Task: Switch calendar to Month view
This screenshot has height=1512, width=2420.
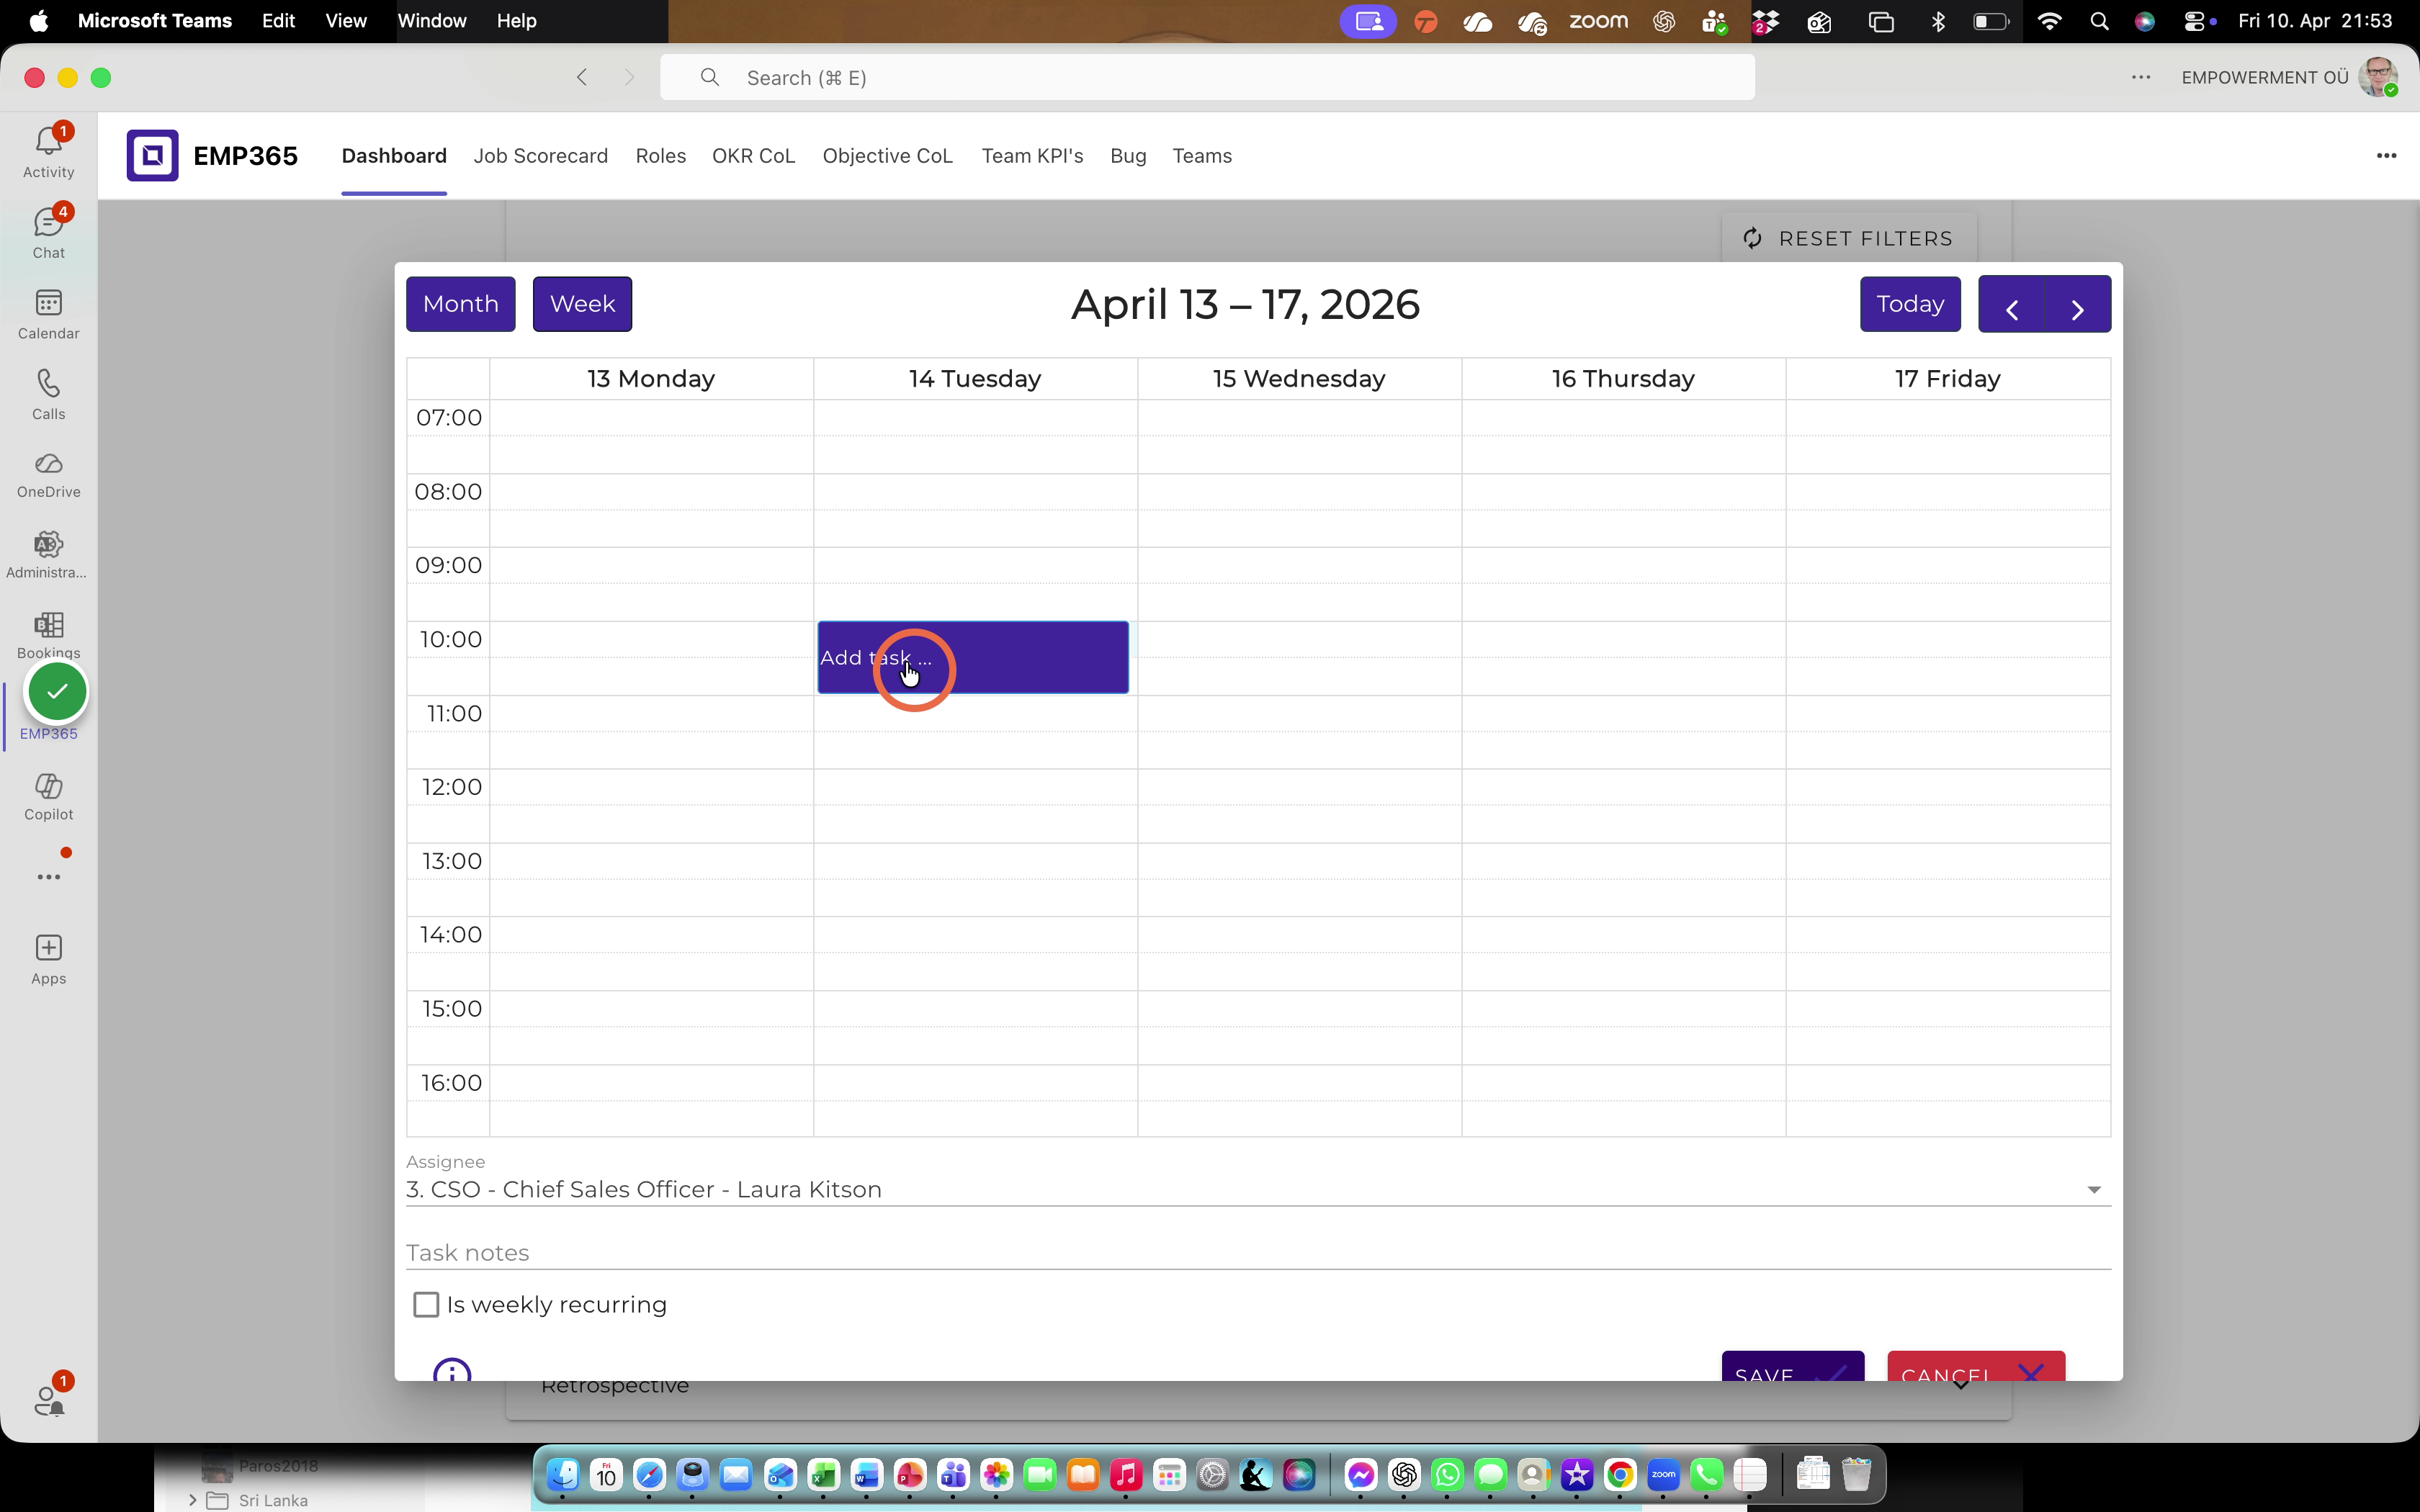Action: coord(460,304)
